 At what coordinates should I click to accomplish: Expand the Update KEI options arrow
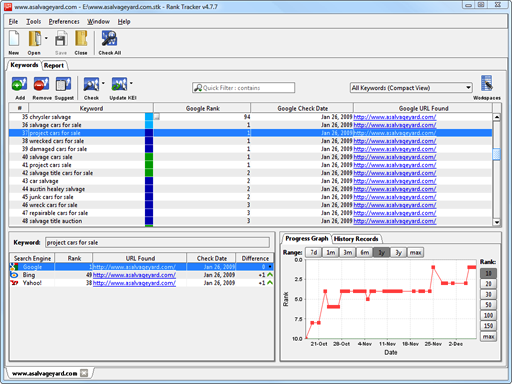pyautogui.click(x=131, y=83)
